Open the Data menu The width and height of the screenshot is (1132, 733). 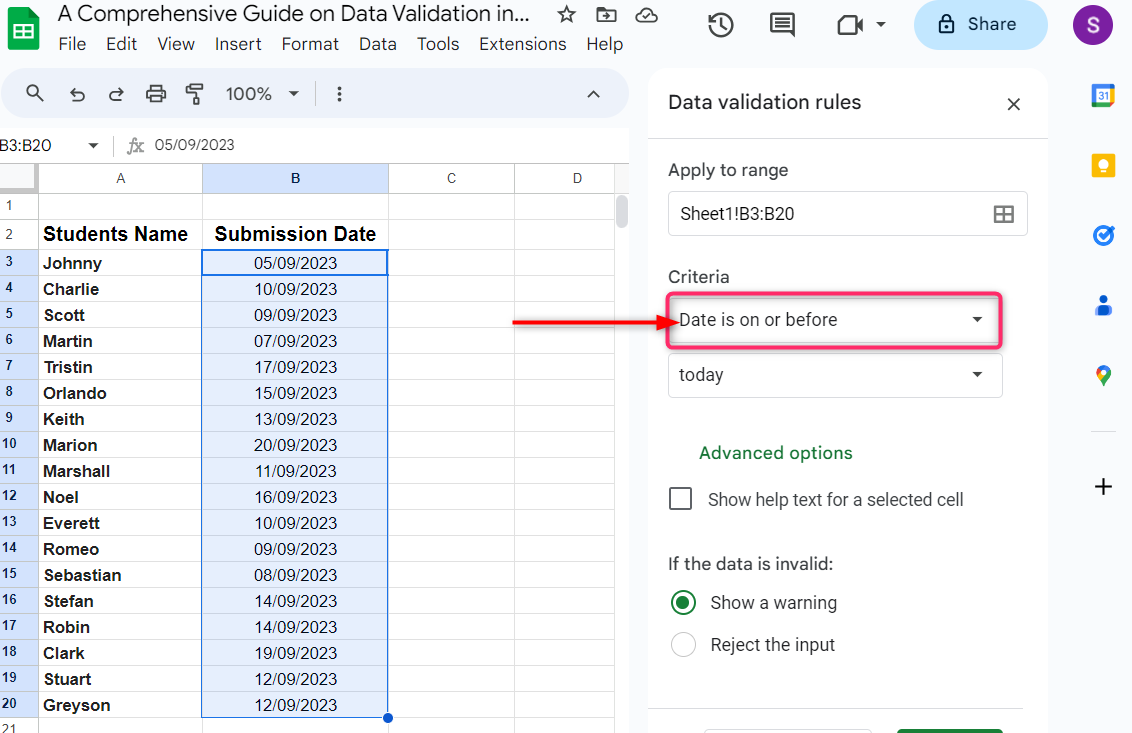tap(378, 44)
